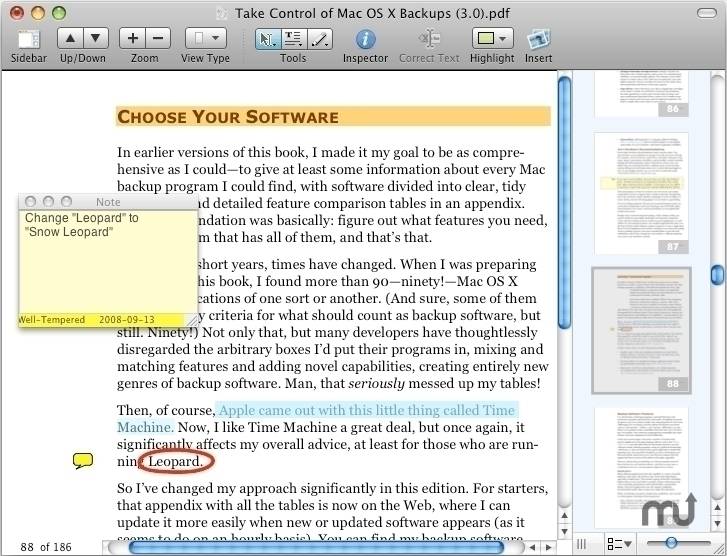Image resolution: width=727 pixels, height=556 pixels.
Task: Adjust the thumbnail size slider
Action: [x=671, y=542]
